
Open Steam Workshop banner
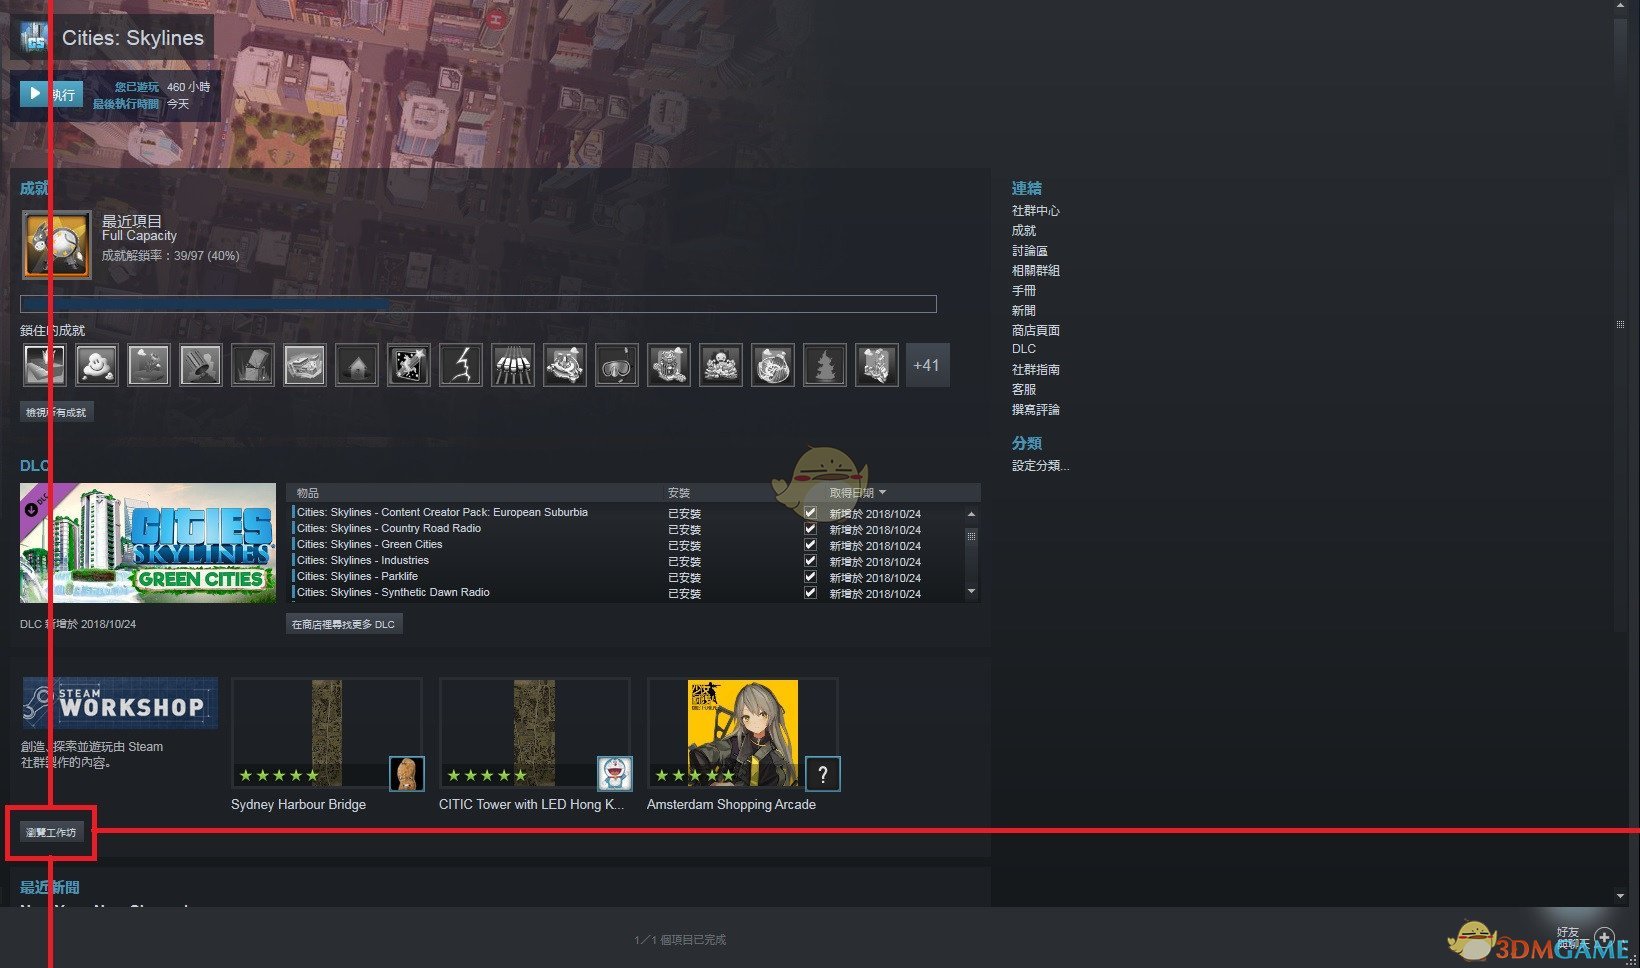click(120, 703)
